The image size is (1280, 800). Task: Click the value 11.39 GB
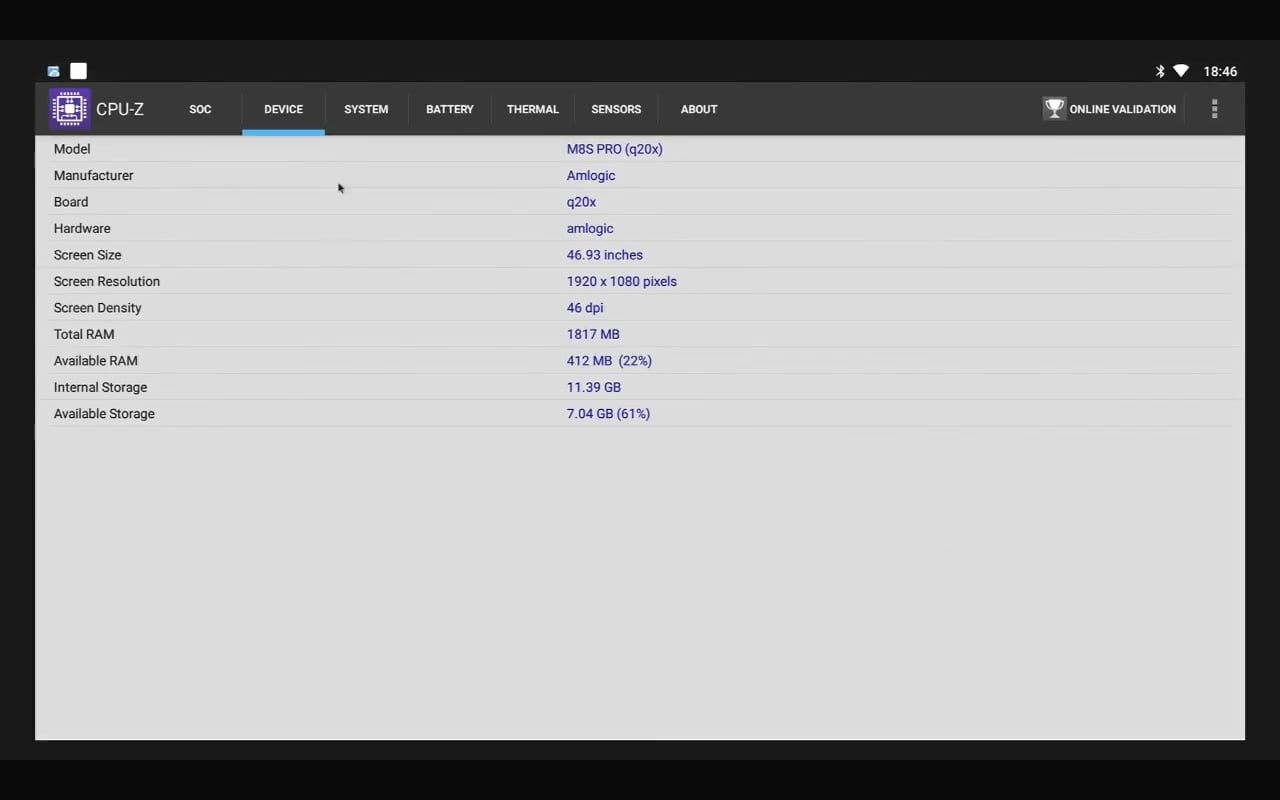(x=594, y=387)
